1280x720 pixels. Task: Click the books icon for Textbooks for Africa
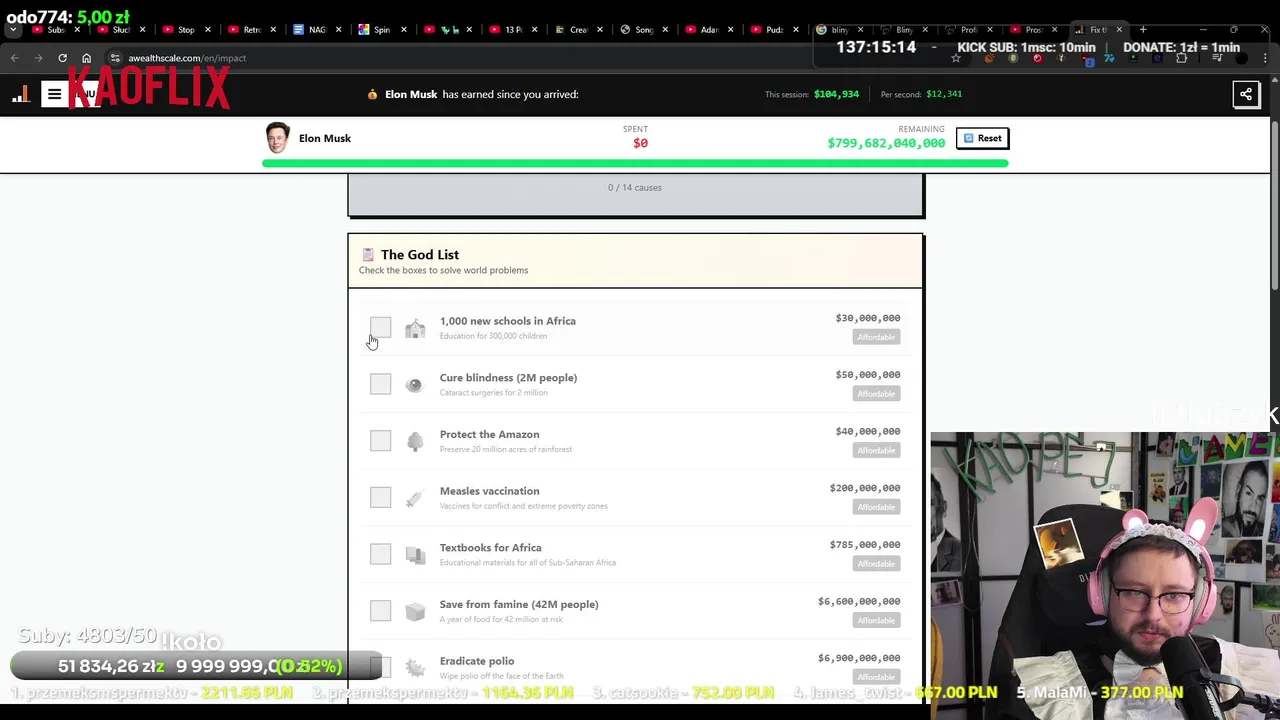(415, 555)
